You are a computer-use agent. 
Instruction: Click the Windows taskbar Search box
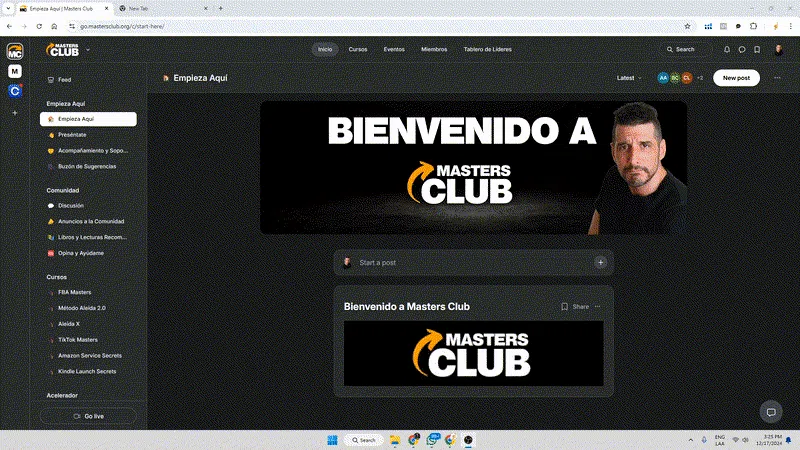coord(364,440)
